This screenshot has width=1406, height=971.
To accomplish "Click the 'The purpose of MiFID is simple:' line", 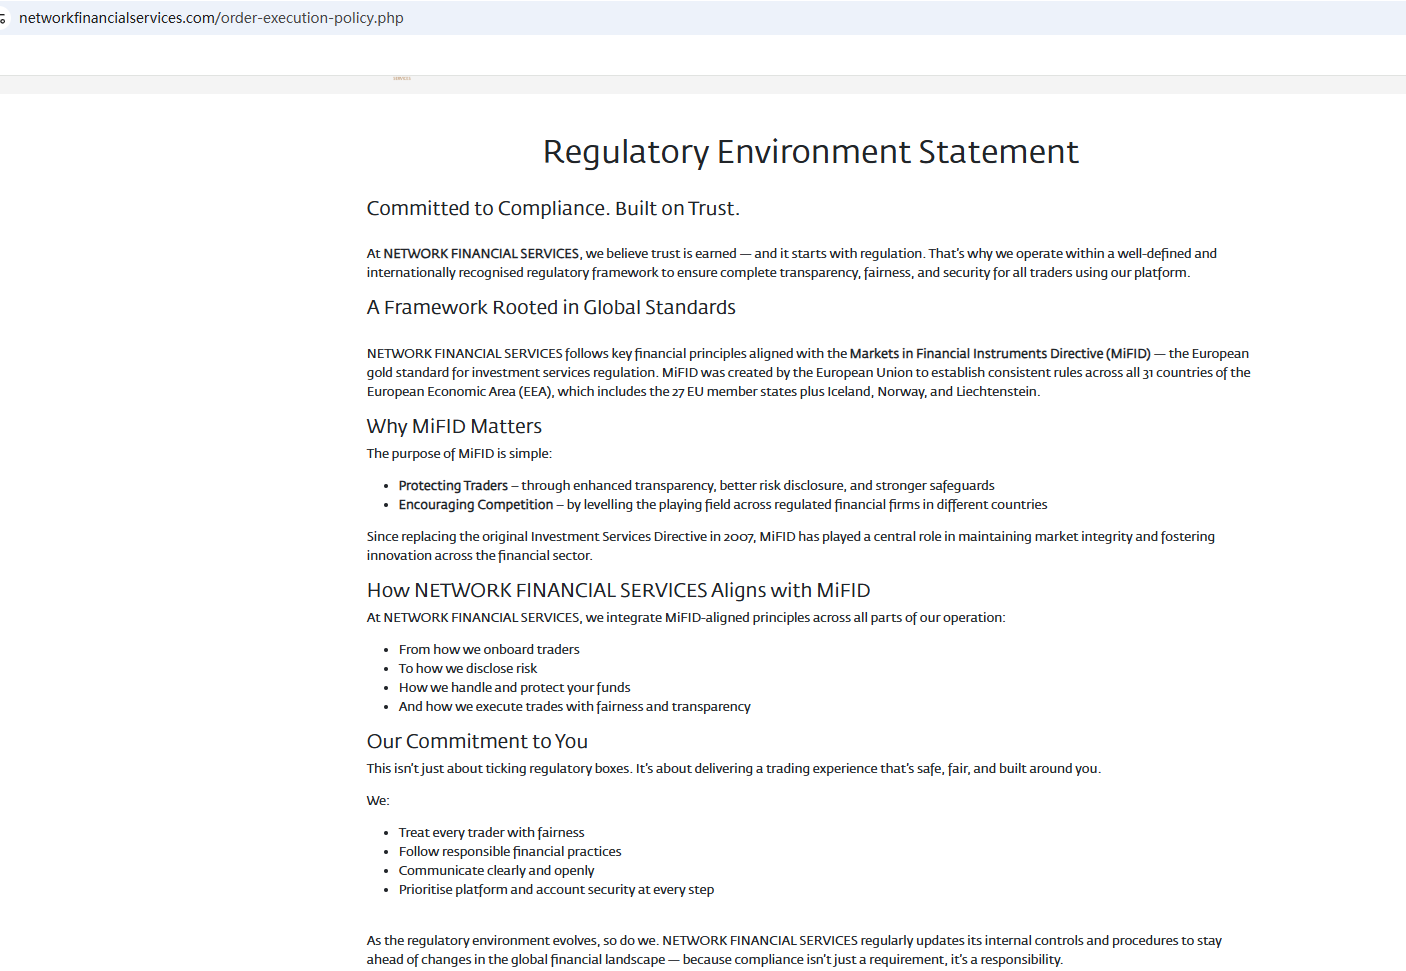I will pyautogui.click(x=459, y=453).
